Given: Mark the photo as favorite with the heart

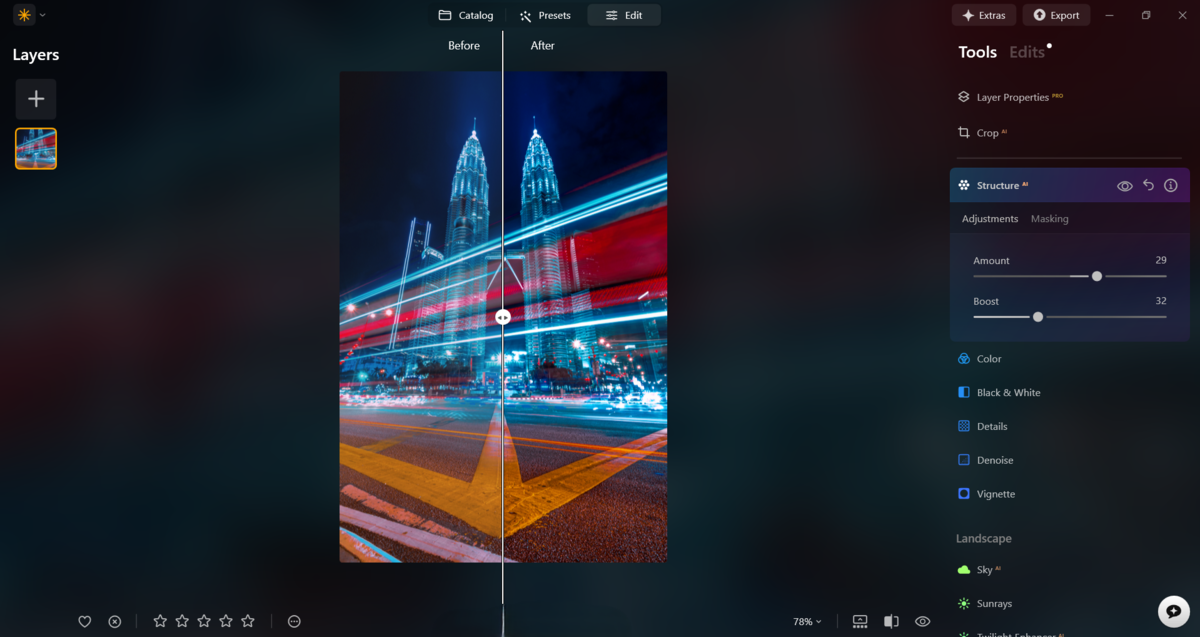Looking at the screenshot, I should pos(85,621).
